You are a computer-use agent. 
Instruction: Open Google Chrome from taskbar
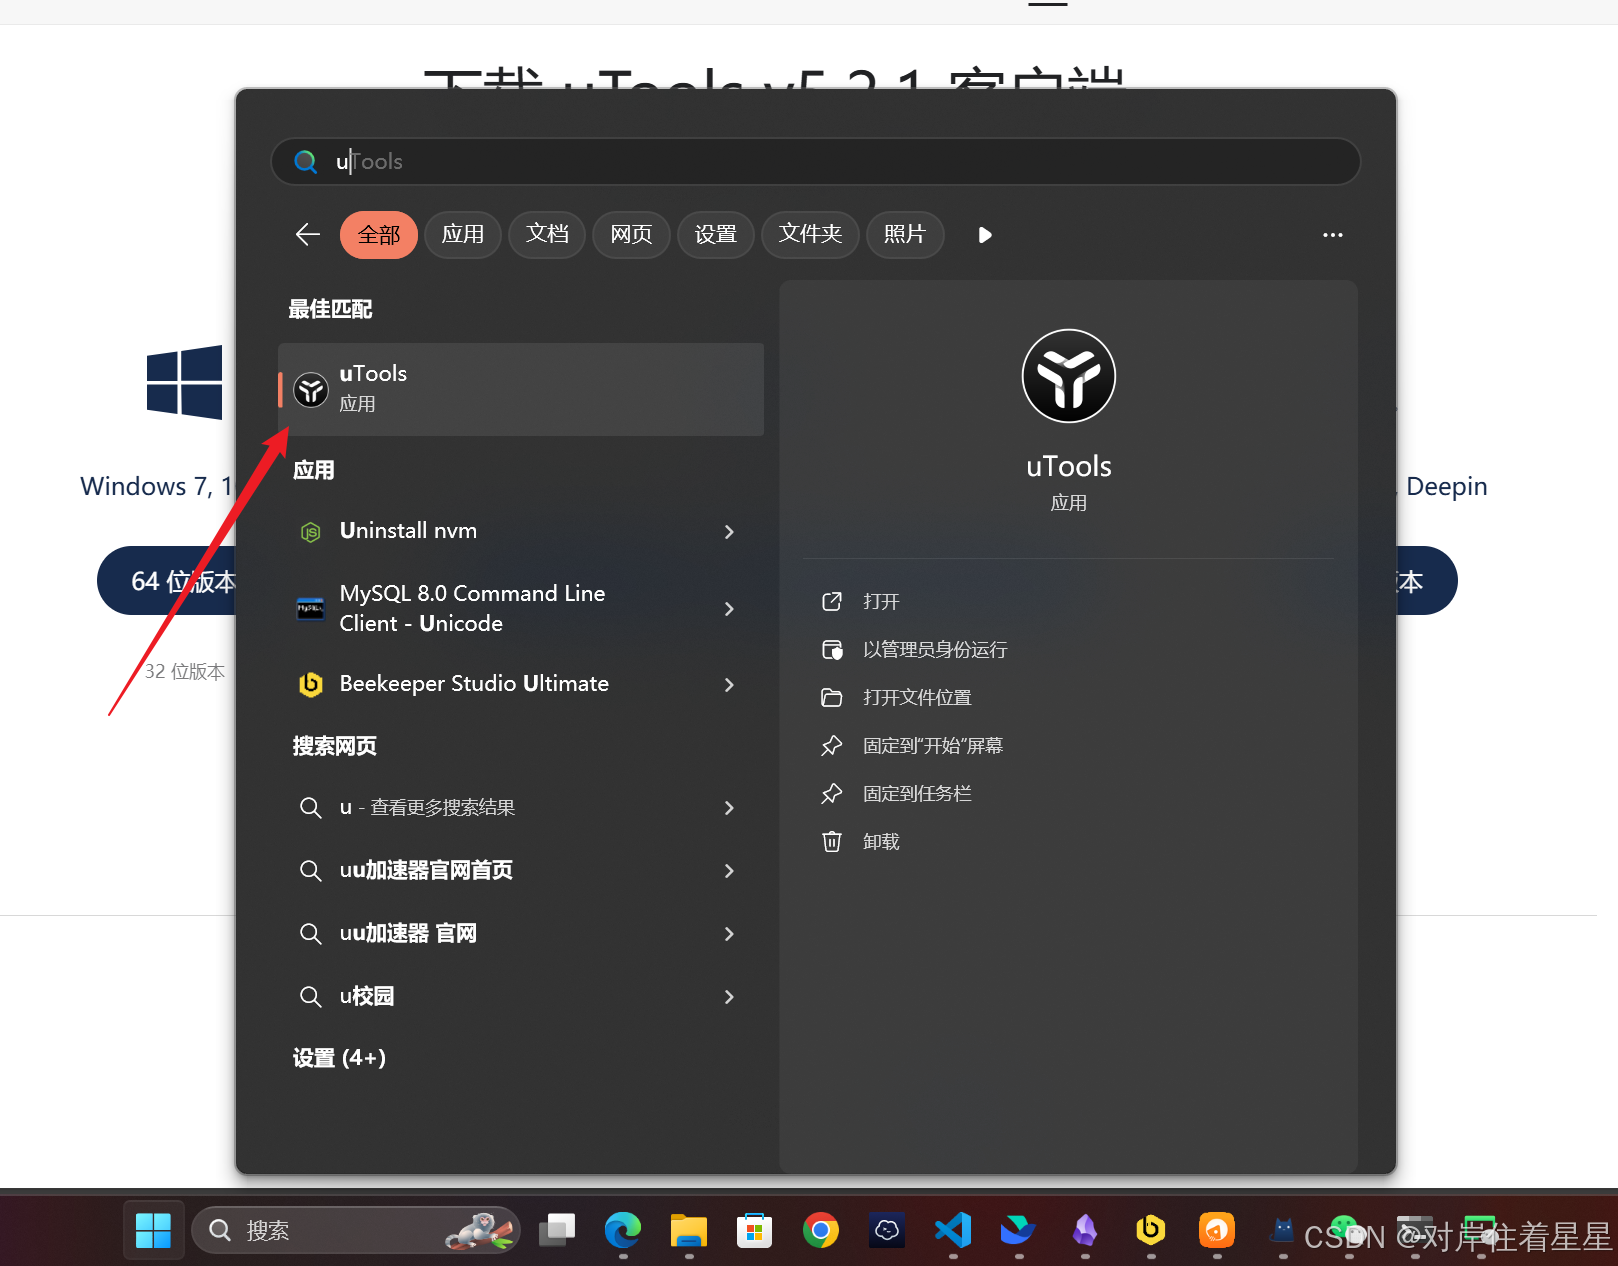(x=821, y=1230)
